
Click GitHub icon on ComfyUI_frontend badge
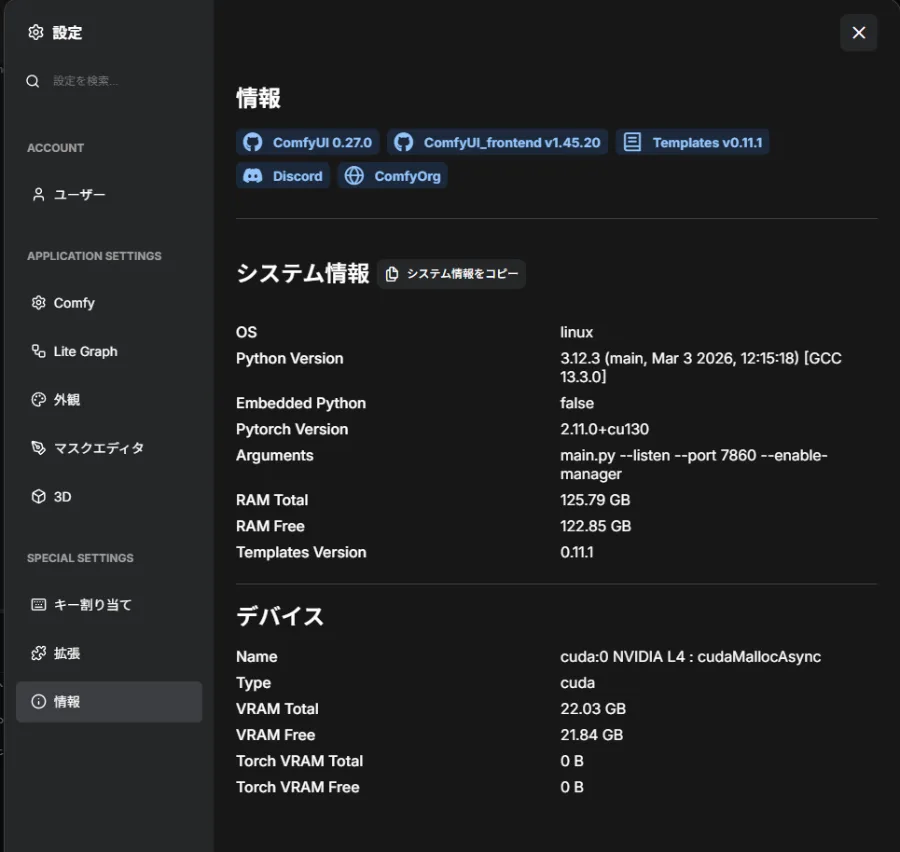pyautogui.click(x=404, y=142)
